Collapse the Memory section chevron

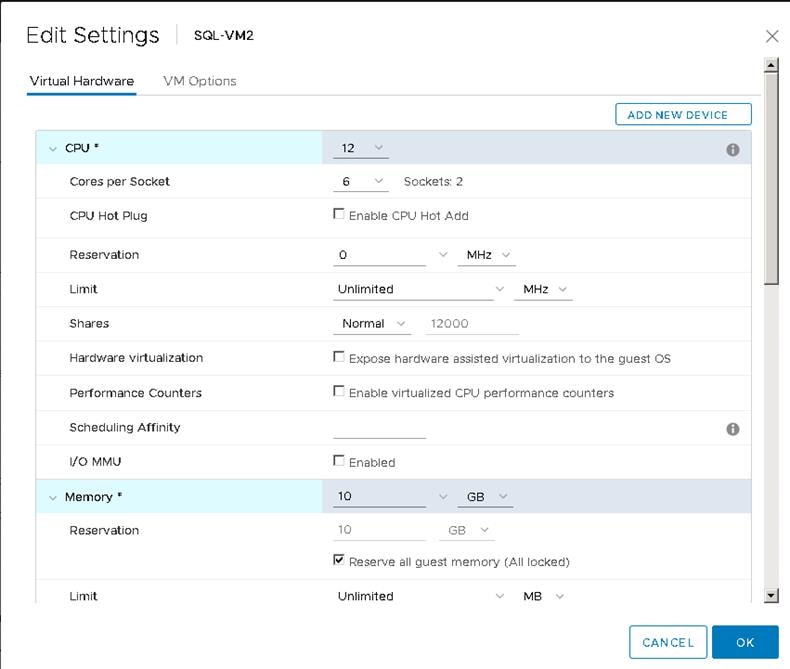pyautogui.click(x=53, y=497)
